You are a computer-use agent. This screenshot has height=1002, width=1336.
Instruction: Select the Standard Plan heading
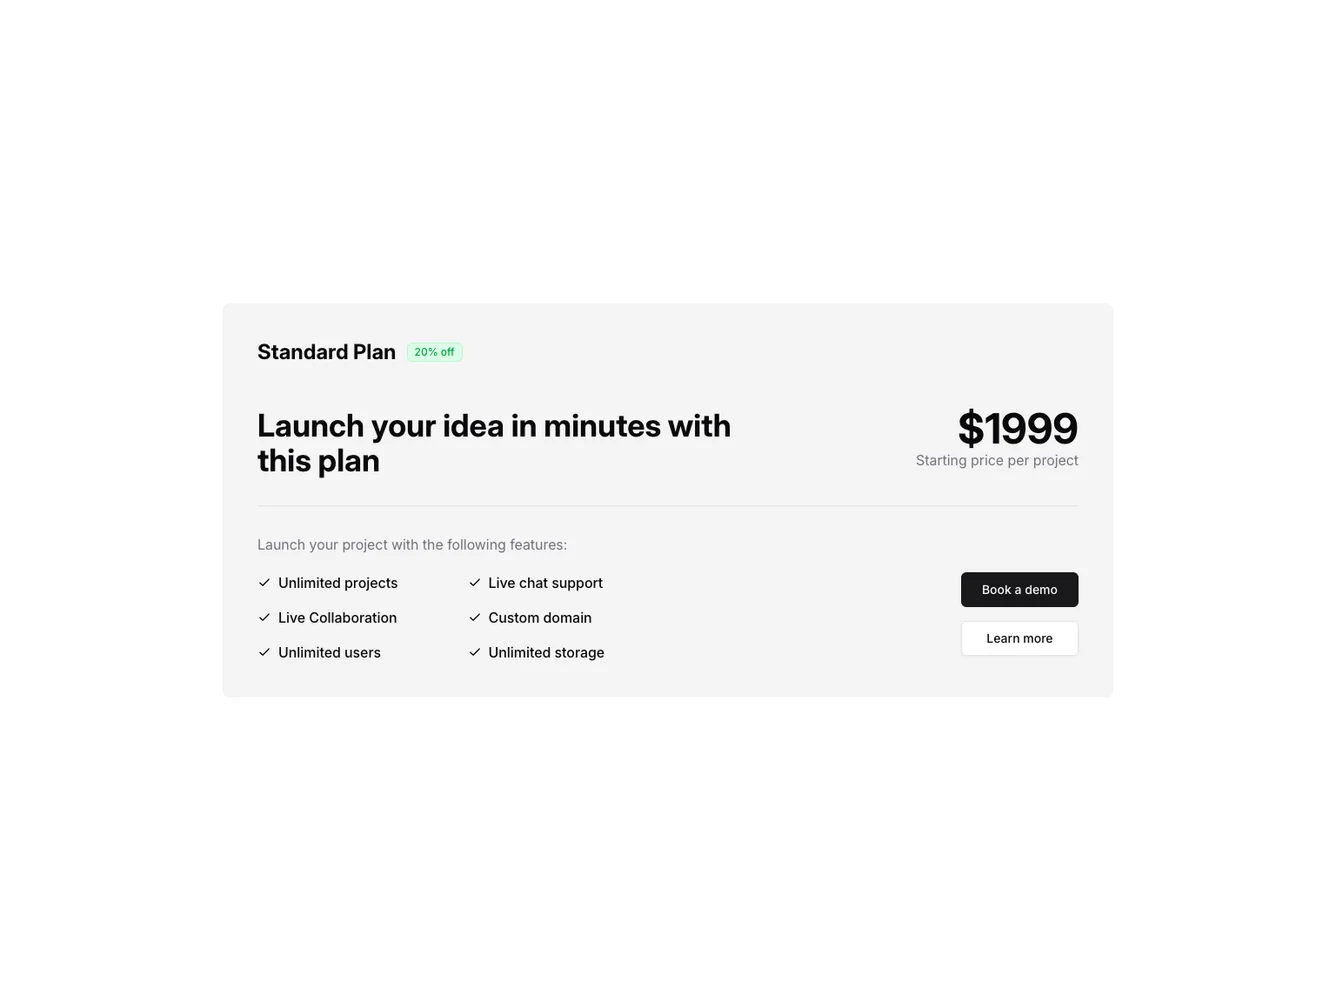tap(326, 351)
